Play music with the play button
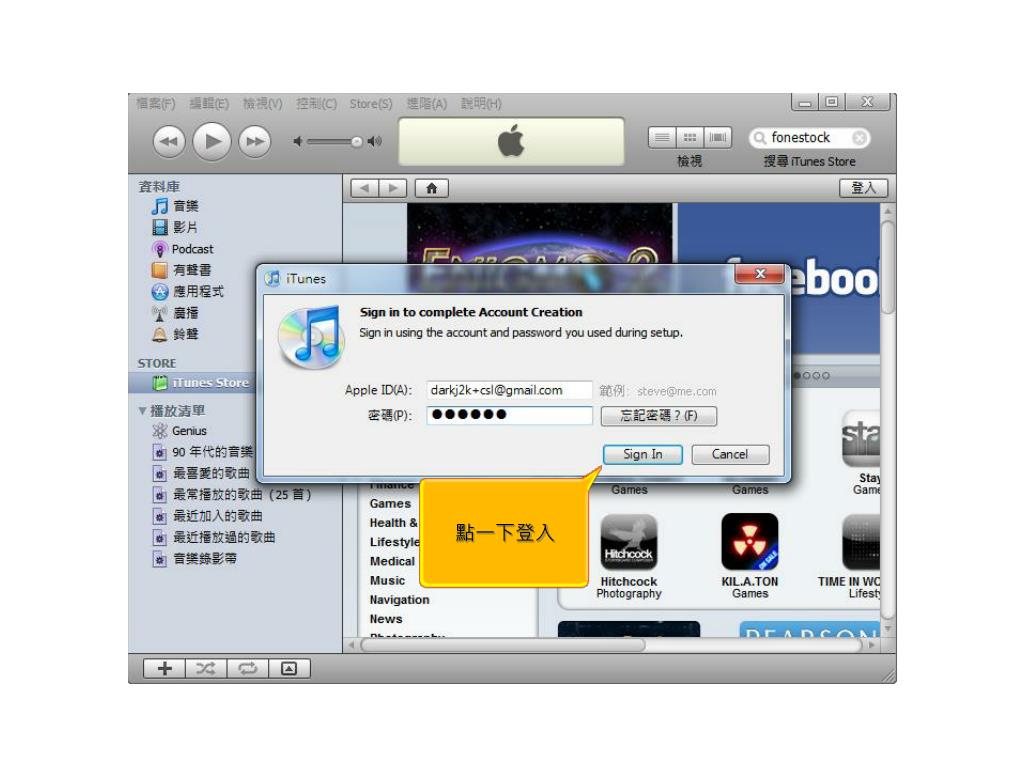Image resolution: width=1024 pixels, height=768 pixels. [x=212, y=141]
